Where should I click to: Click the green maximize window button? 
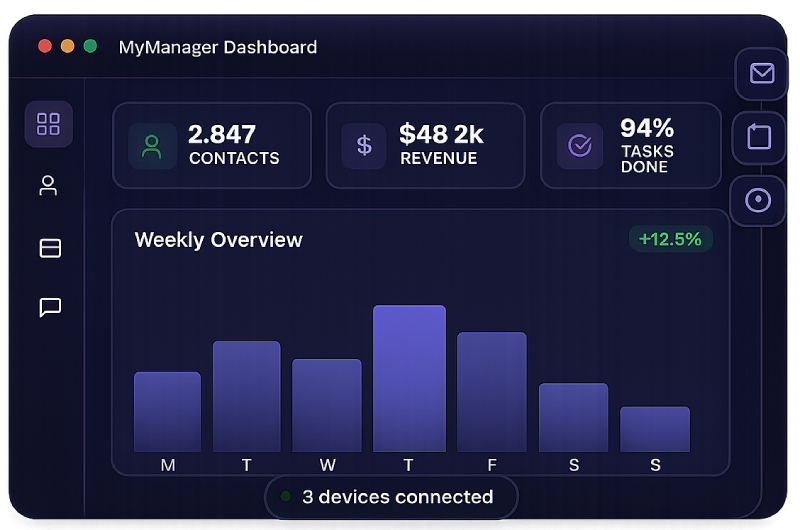coord(90,46)
